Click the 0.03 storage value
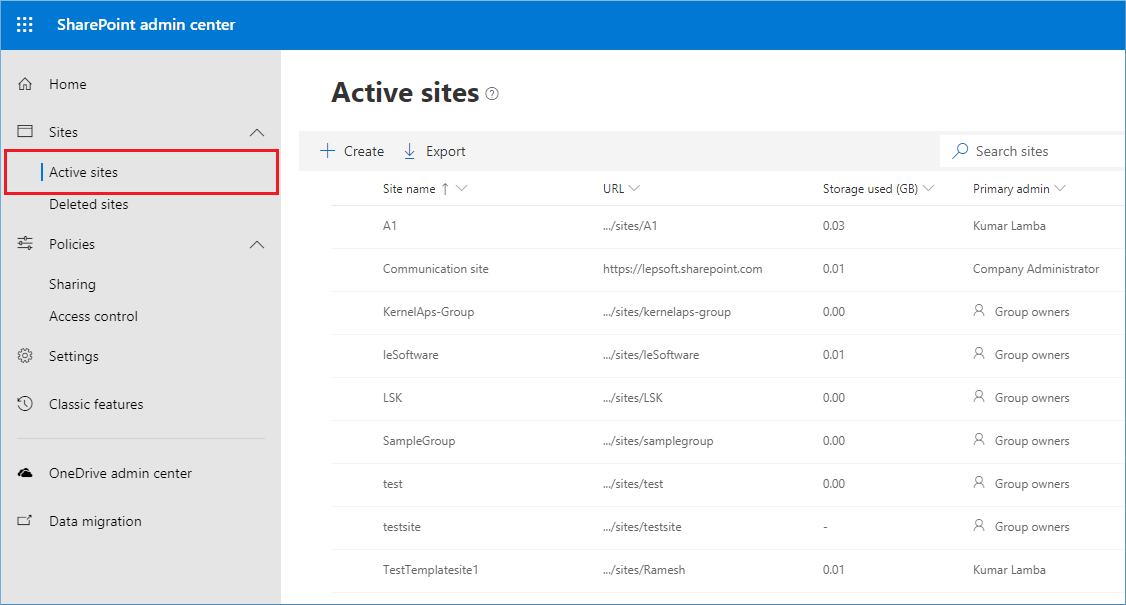 pos(833,226)
